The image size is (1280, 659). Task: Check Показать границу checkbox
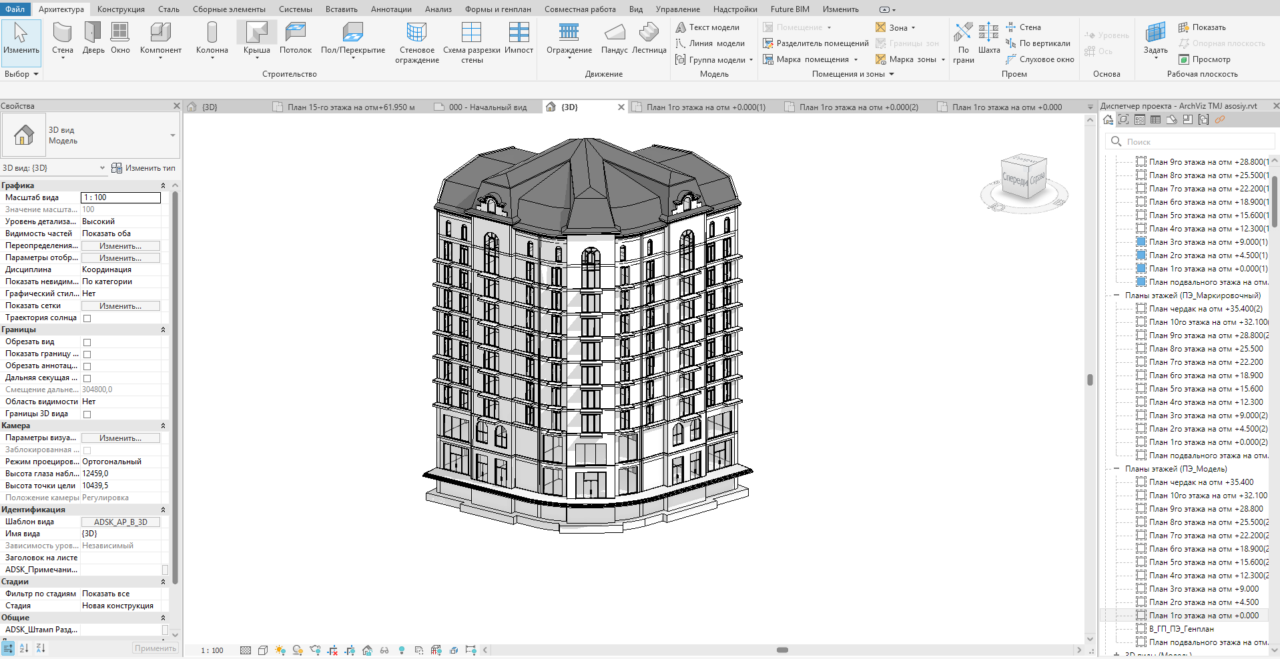pos(87,354)
